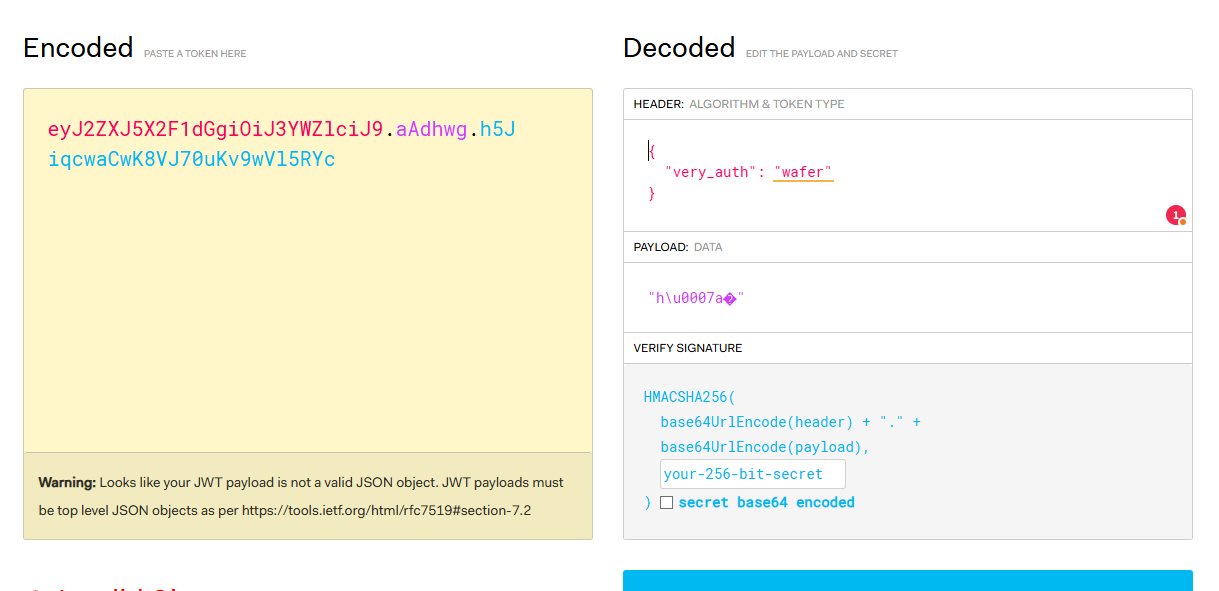1219x591 pixels.
Task: Click the red error badge in header panel
Action: 1176,215
